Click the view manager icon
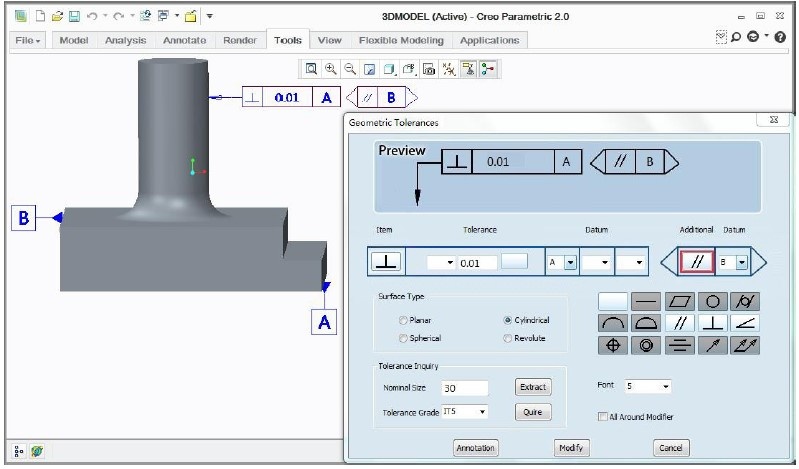The image size is (799, 469). (x=429, y=69)
